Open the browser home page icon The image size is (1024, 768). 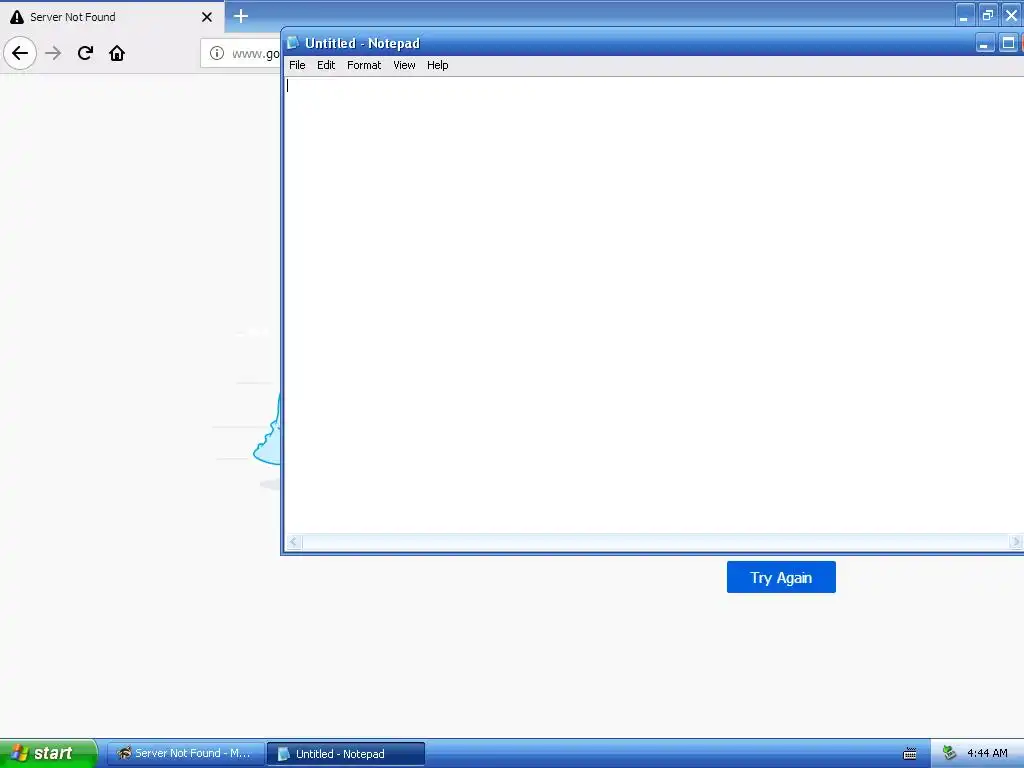pos(117,53)
